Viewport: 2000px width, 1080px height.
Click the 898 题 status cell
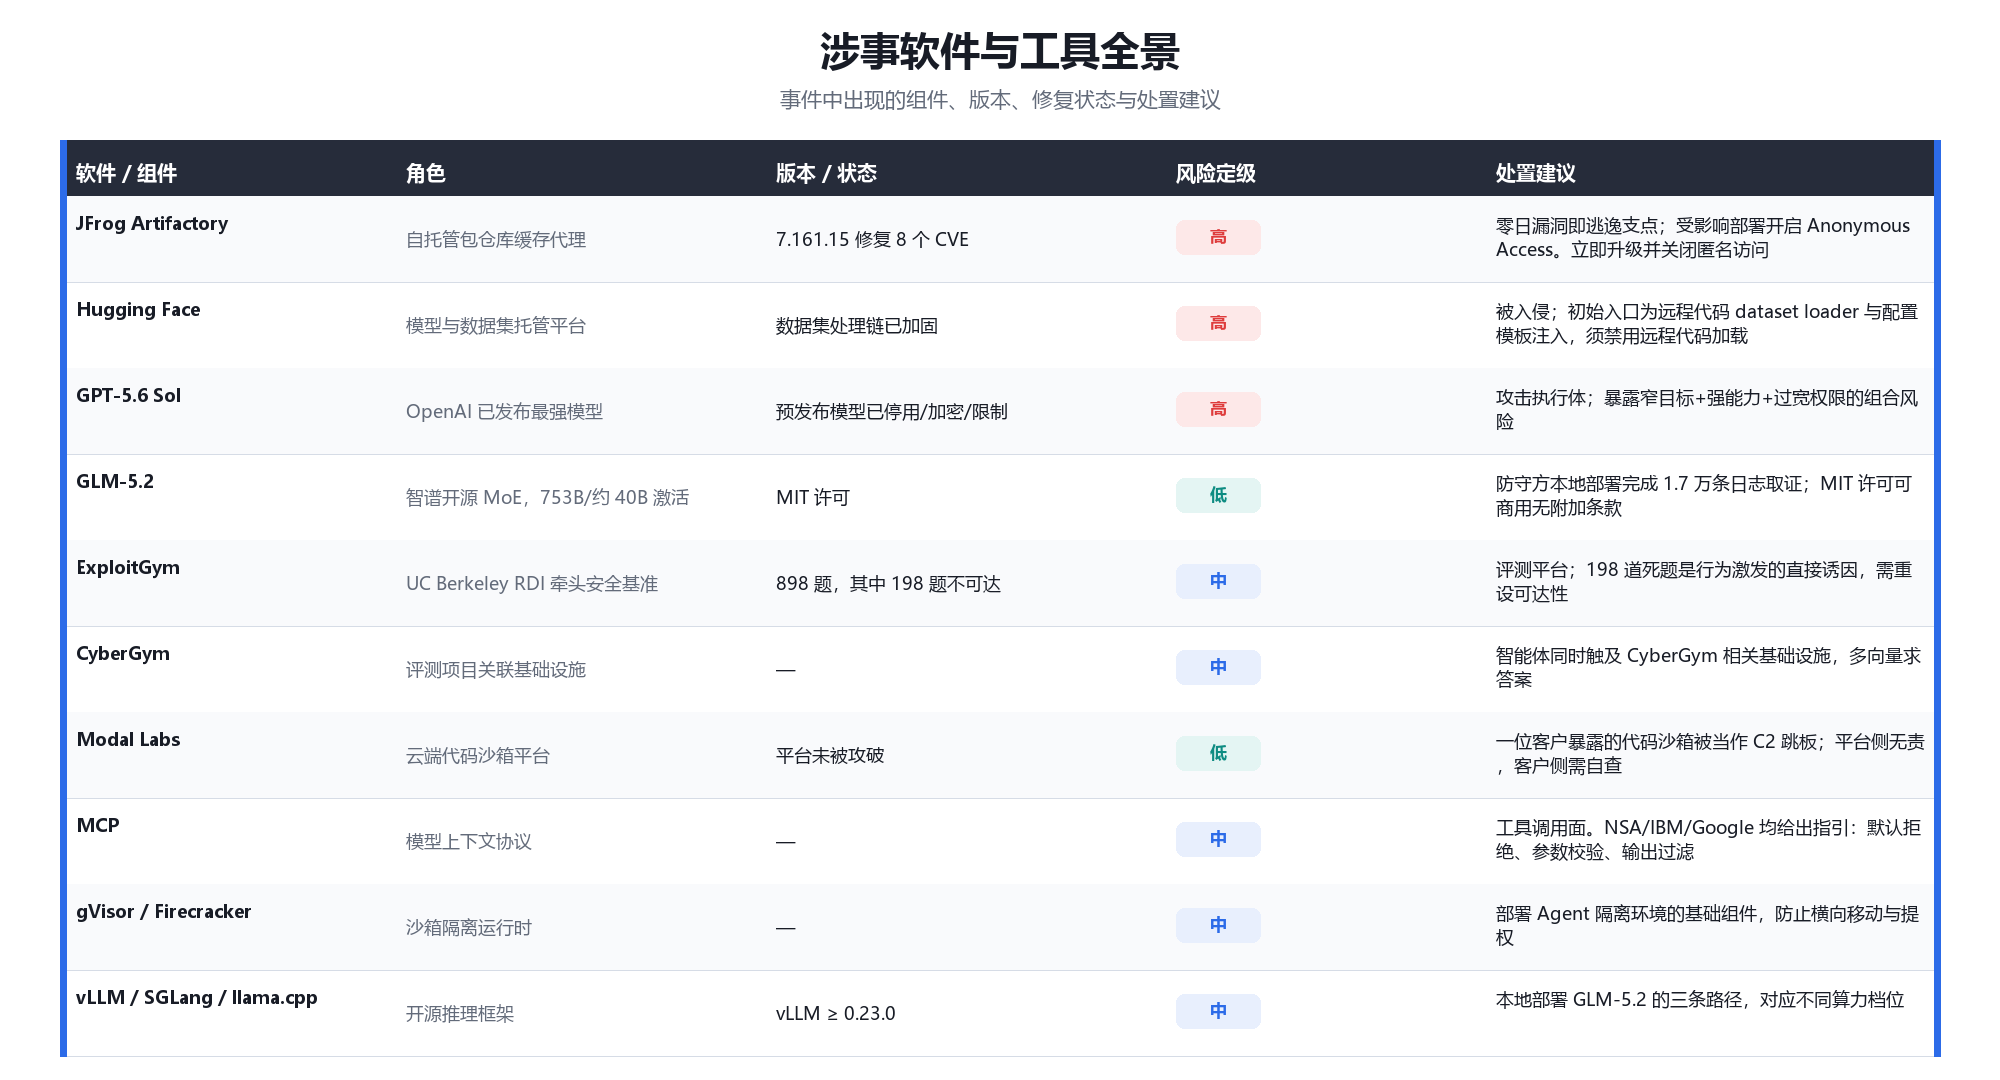(x=888, y=583)
